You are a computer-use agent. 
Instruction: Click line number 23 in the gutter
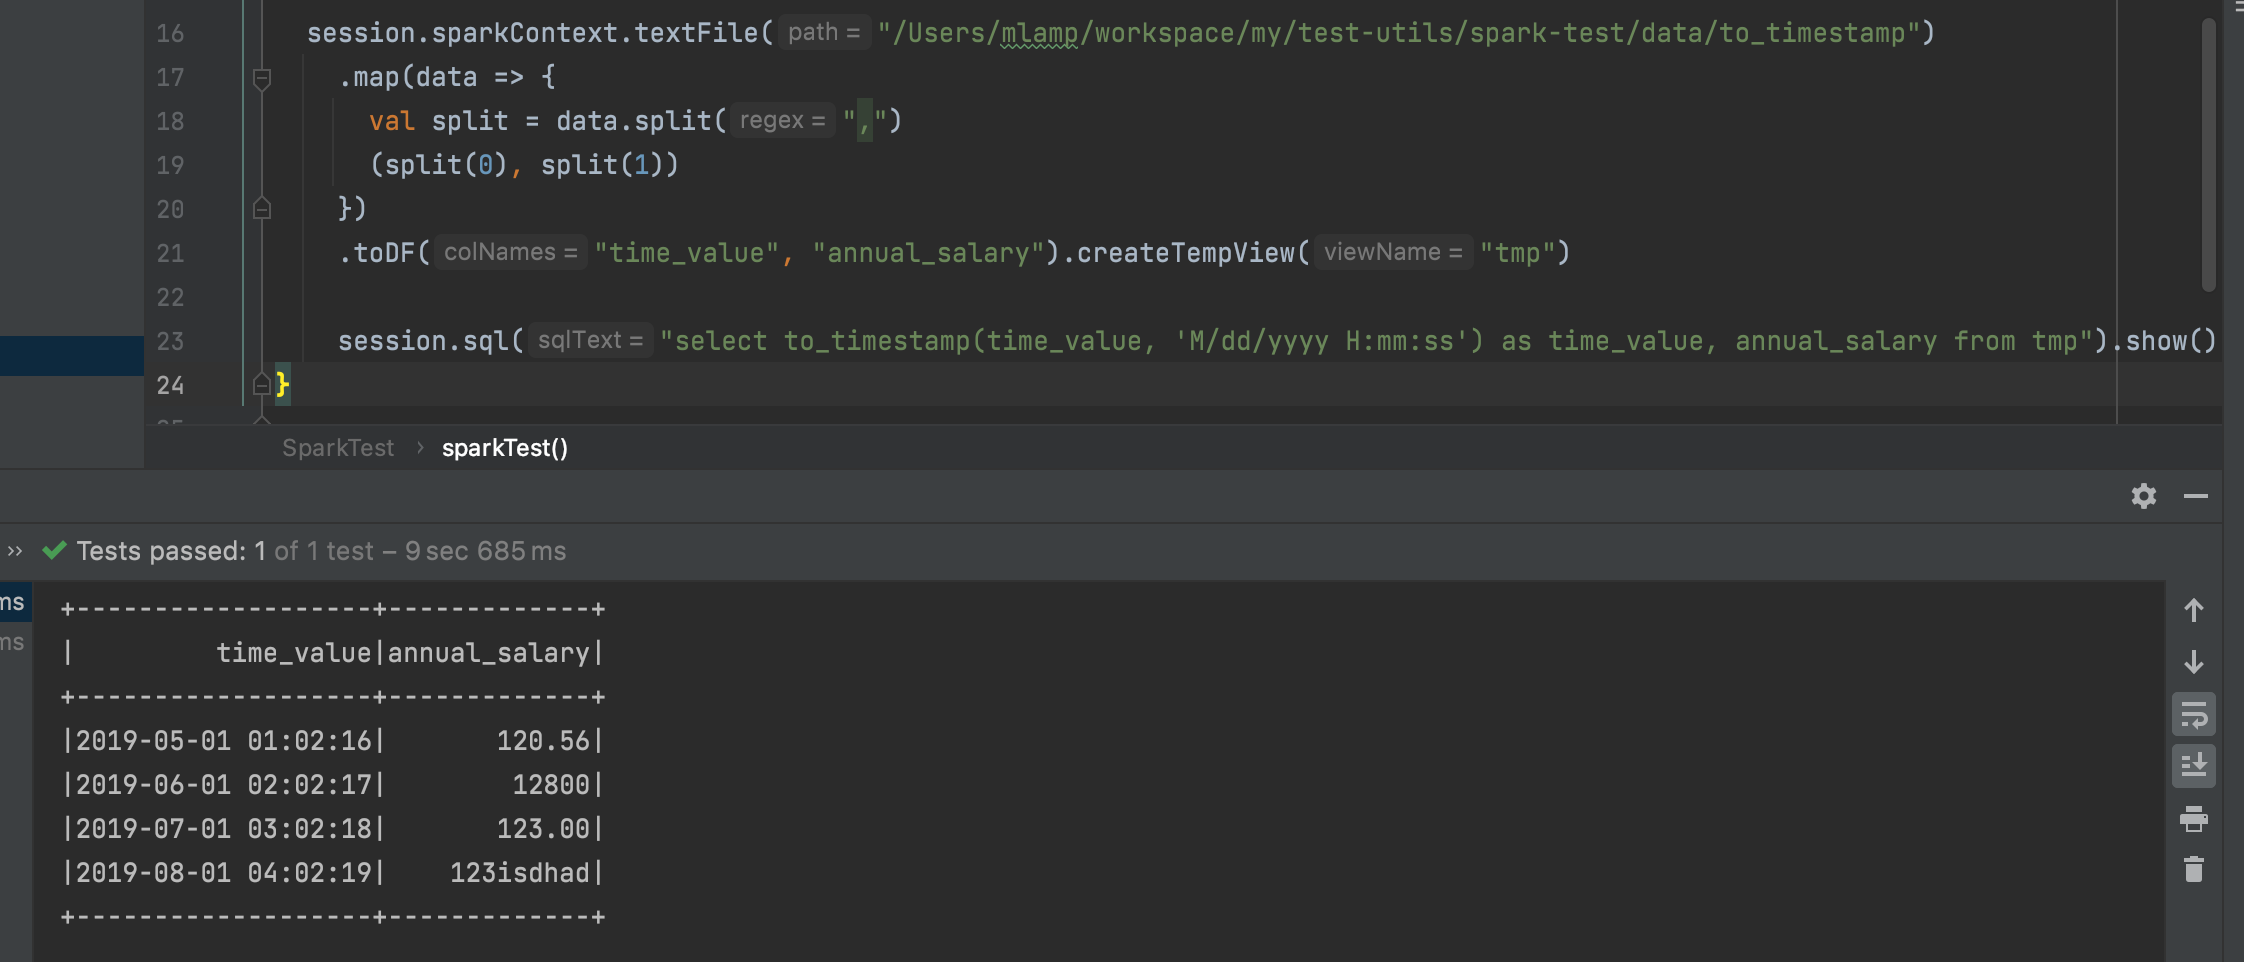click(170, 341)
